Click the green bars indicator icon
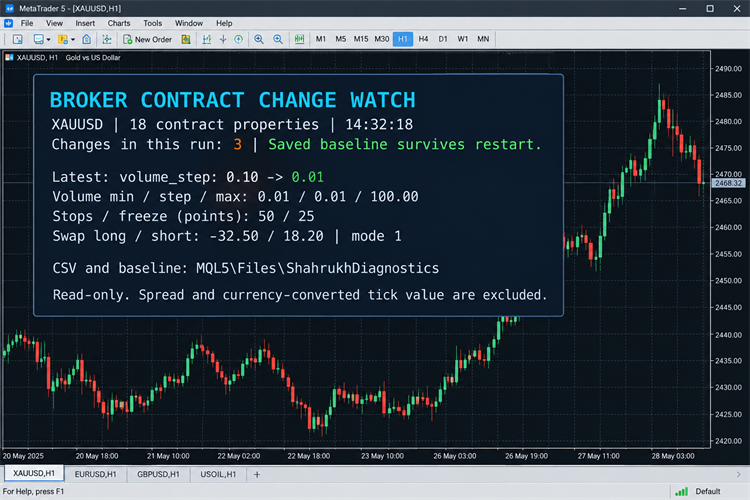The width and height of the screenshot is (750, 500). pyautogui.click(x=299, y=39)
